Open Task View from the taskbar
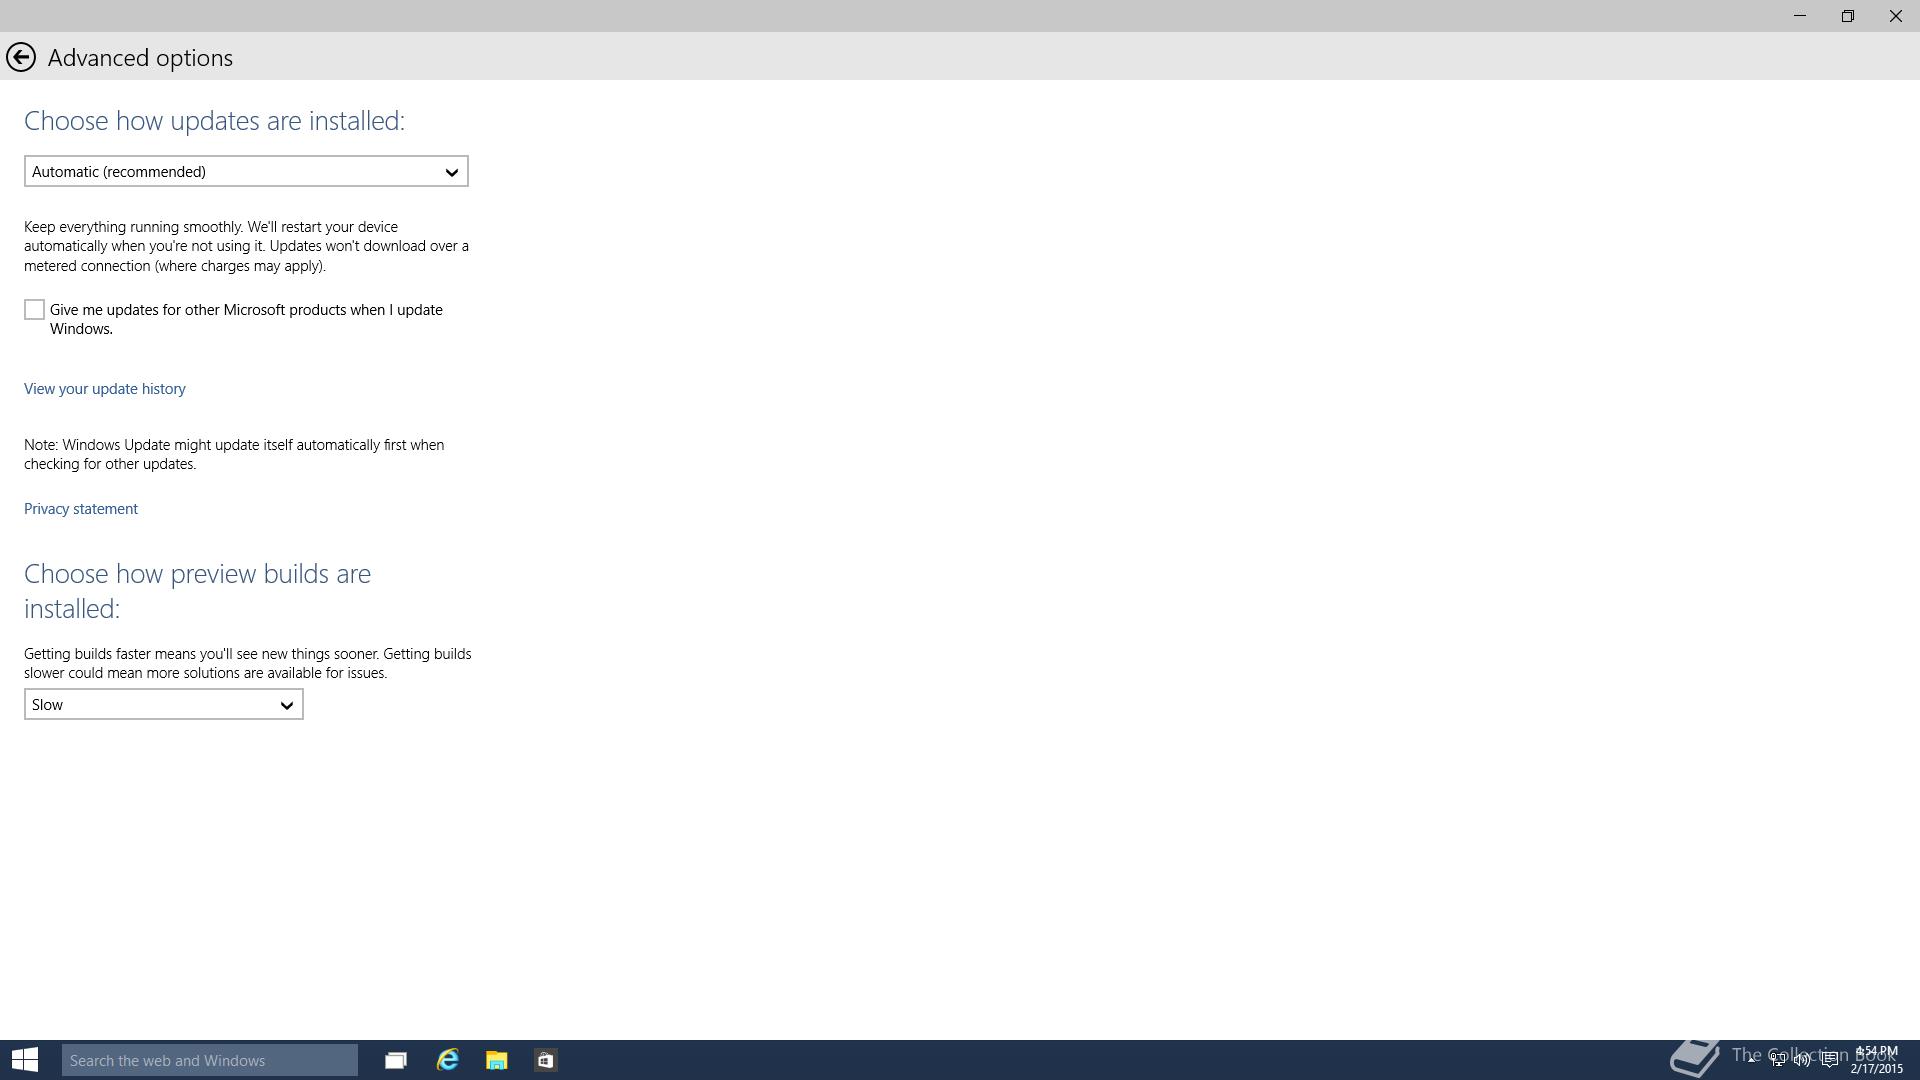 (396, 1060)
